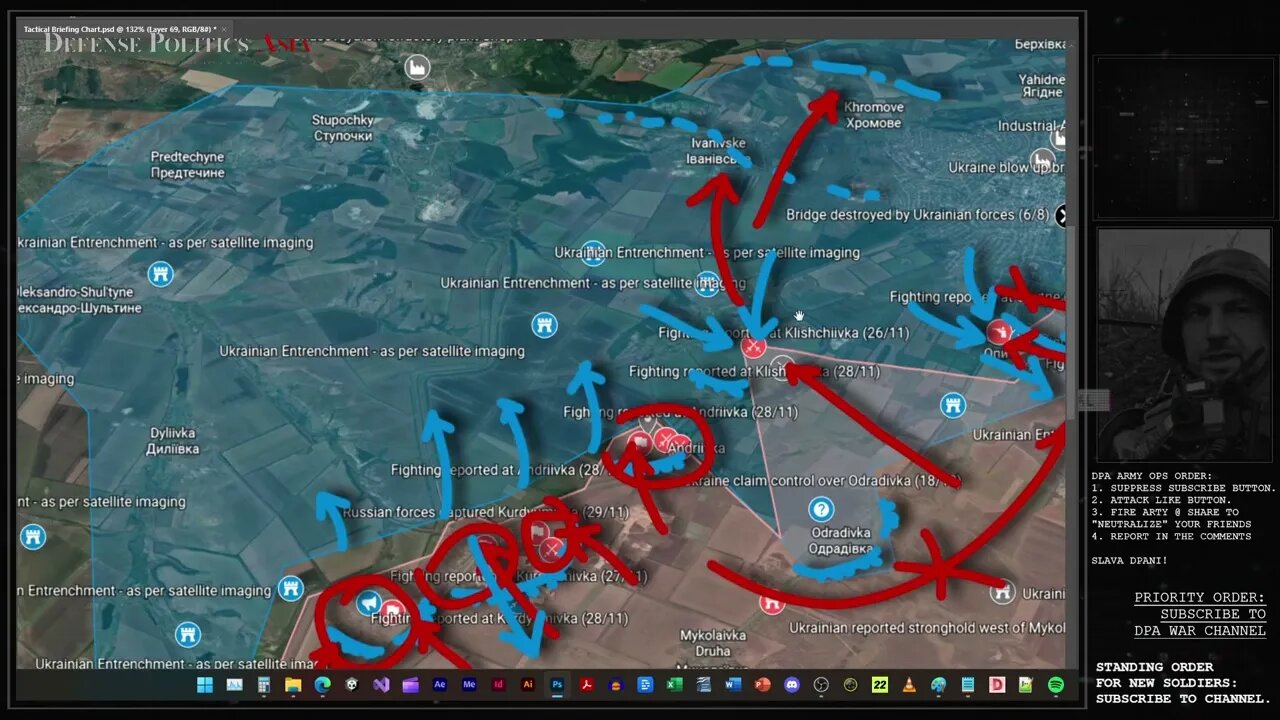This screenshot has height=720, width=1280.
Task: Open Adobe Acrobat from the taskbar
Action: pyautogui.click(x=587, y=685)
